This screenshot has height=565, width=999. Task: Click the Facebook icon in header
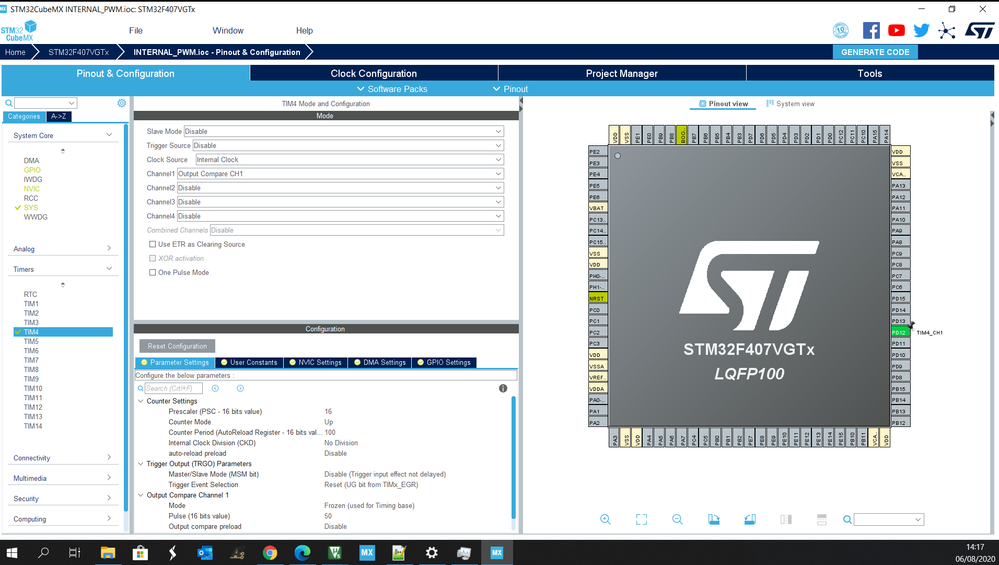[x=871, y=30]
